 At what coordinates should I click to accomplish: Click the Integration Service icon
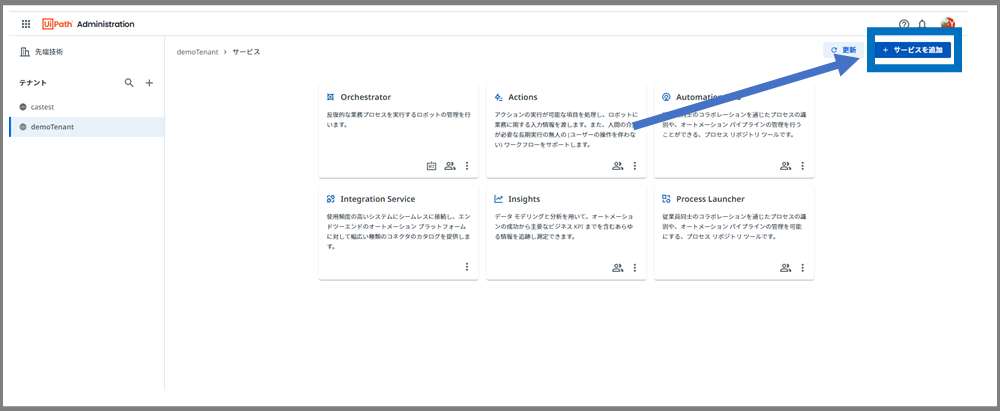point(330,199)
